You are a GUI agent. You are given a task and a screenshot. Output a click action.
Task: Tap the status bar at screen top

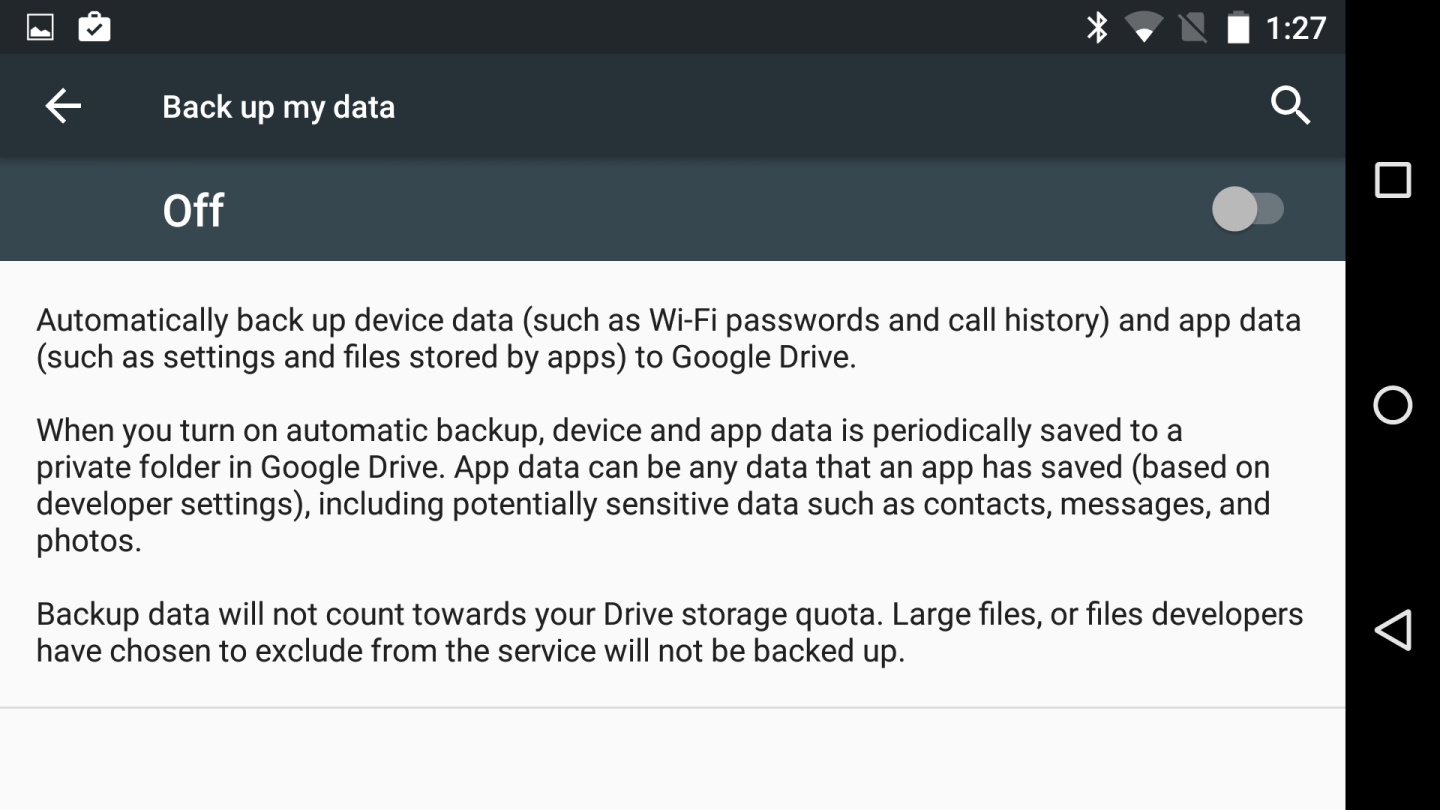600,28
